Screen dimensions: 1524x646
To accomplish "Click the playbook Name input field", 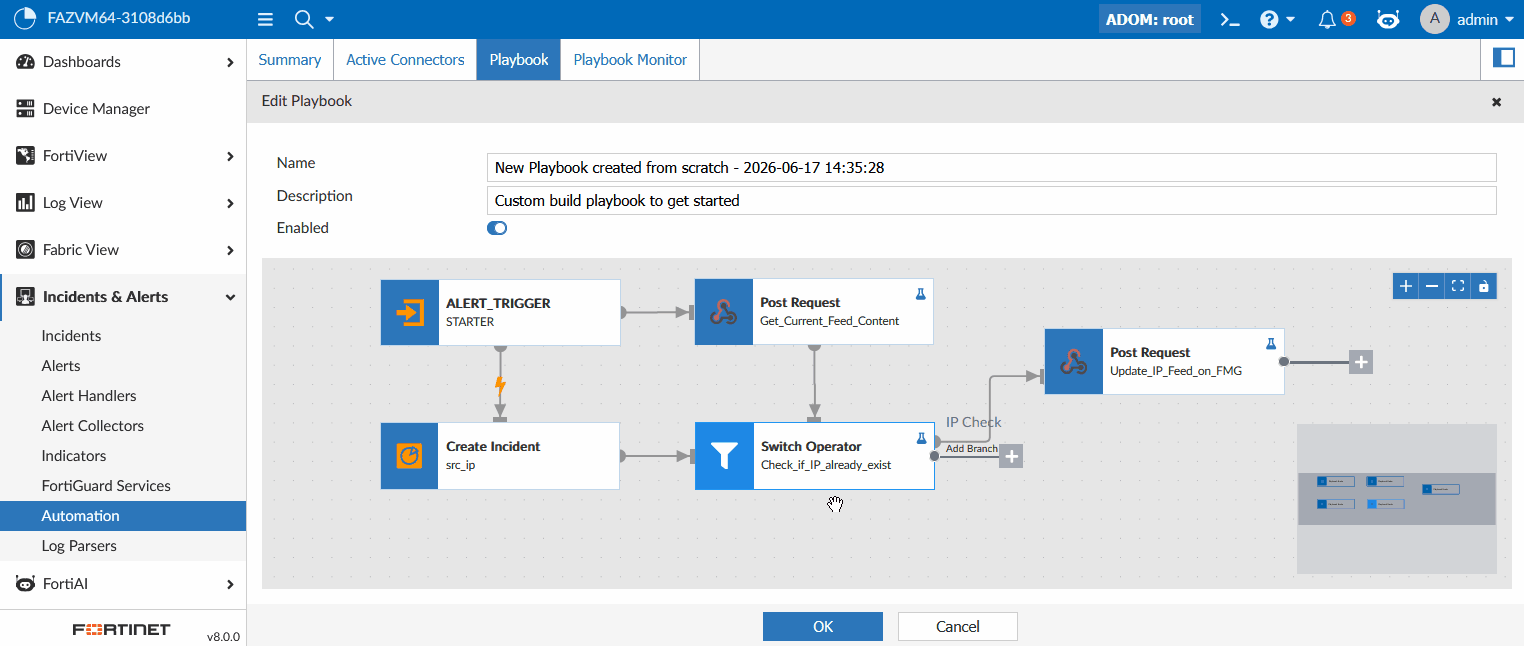I will click(991, 167).
